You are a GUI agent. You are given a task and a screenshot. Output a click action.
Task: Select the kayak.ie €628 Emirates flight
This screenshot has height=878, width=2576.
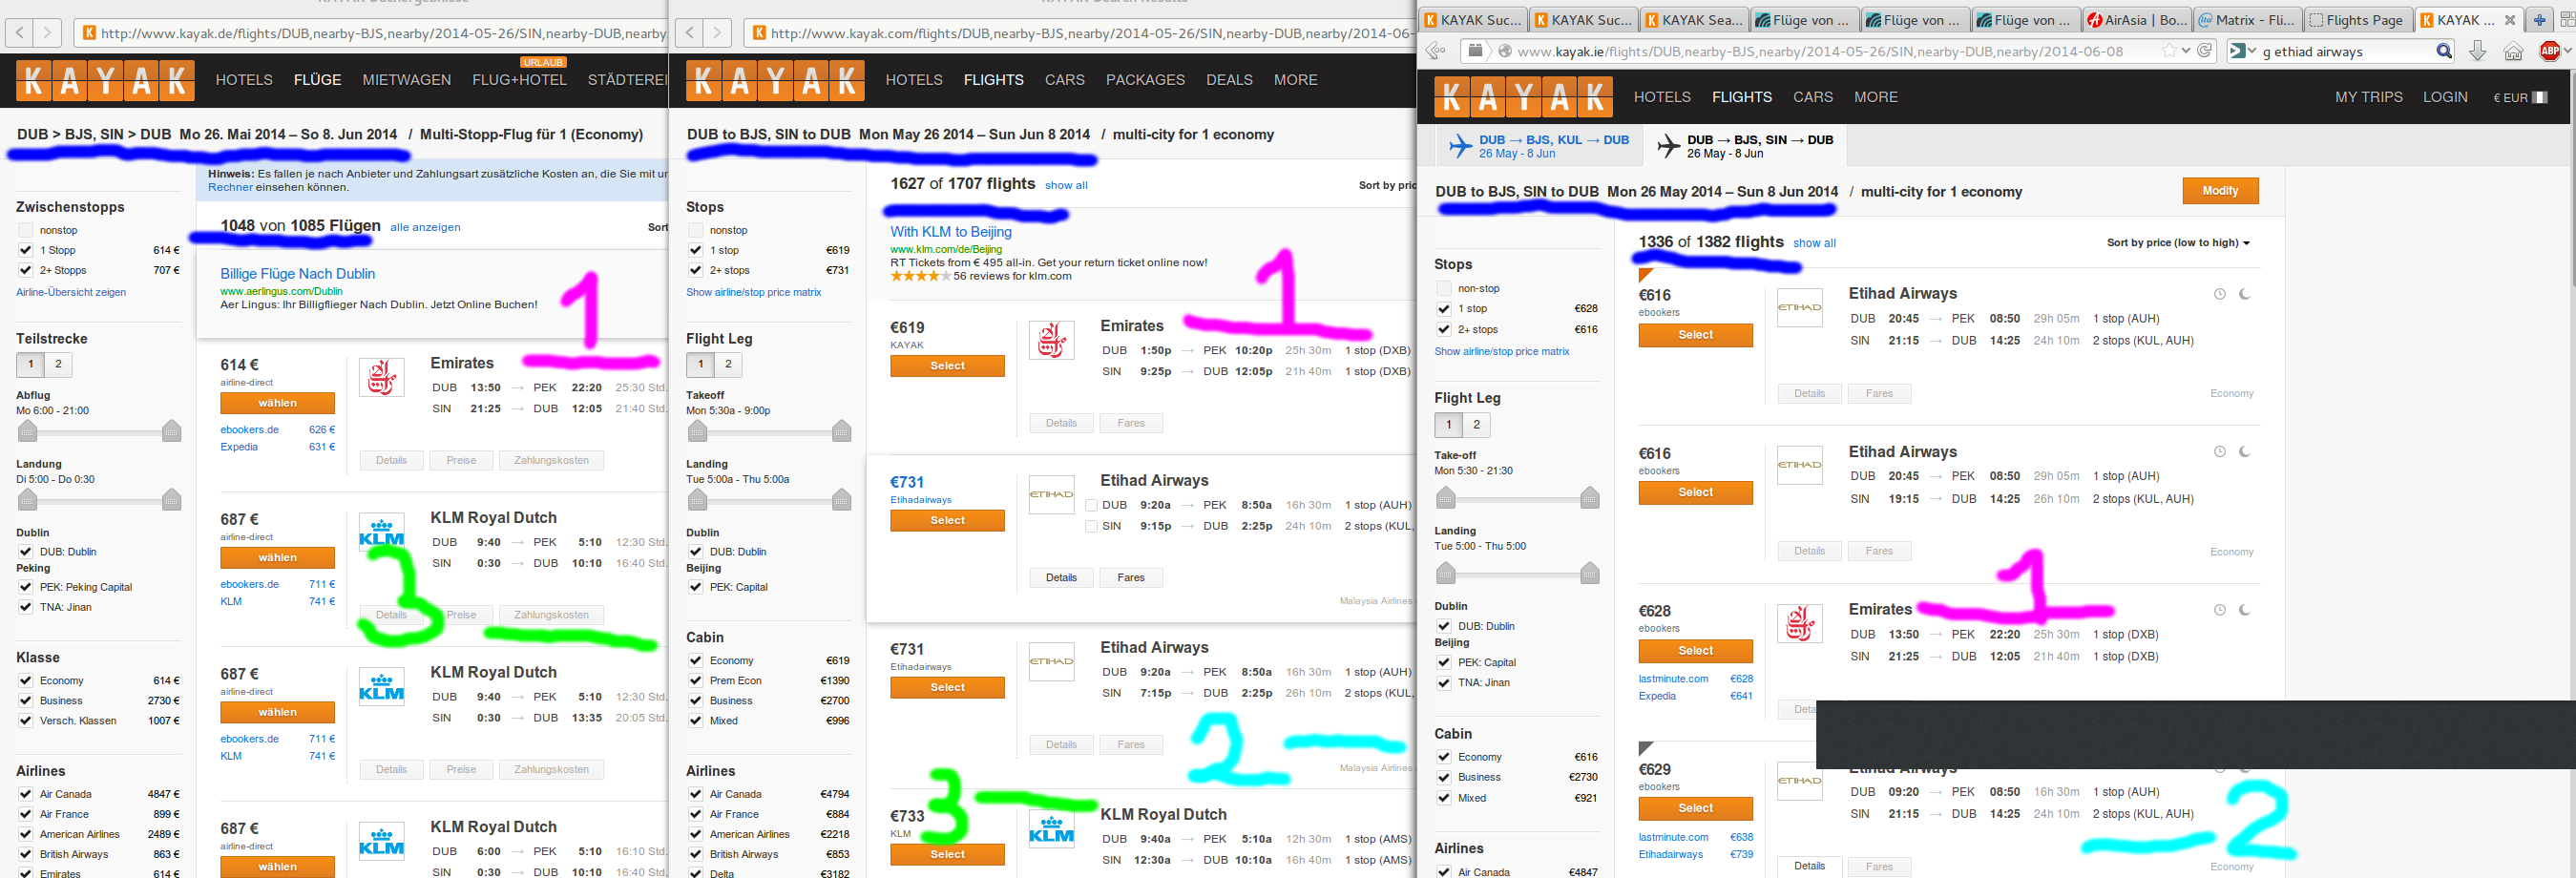coord(1695,651)
